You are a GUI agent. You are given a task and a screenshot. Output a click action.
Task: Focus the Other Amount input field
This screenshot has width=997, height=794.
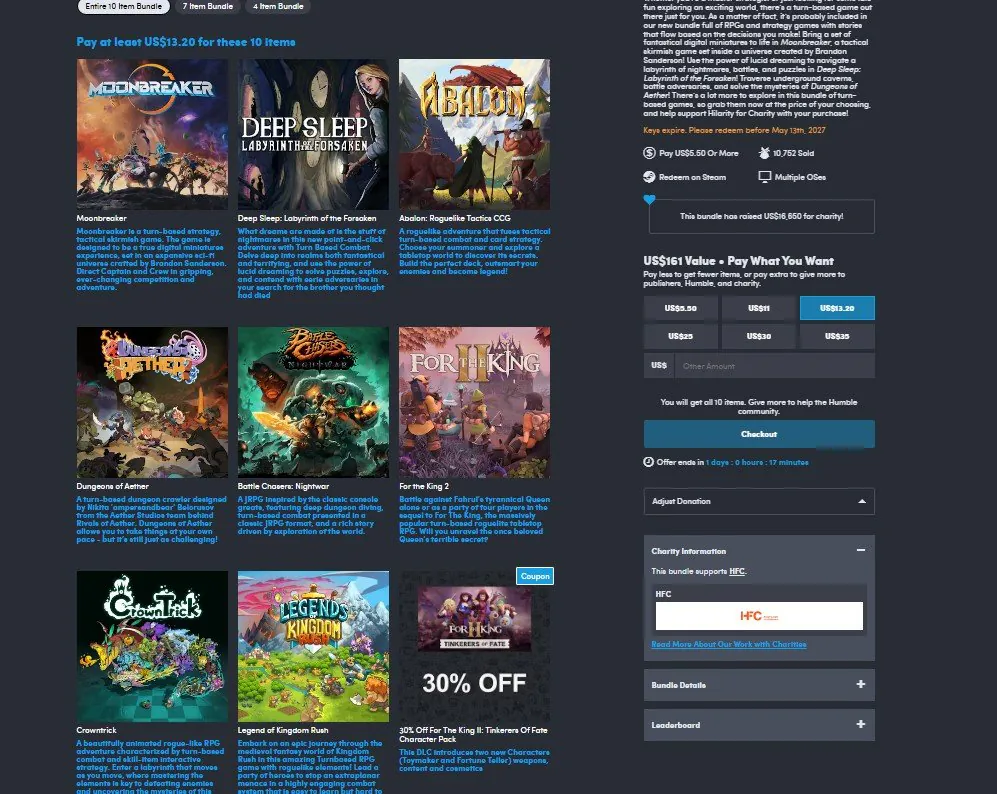[774, 366]
